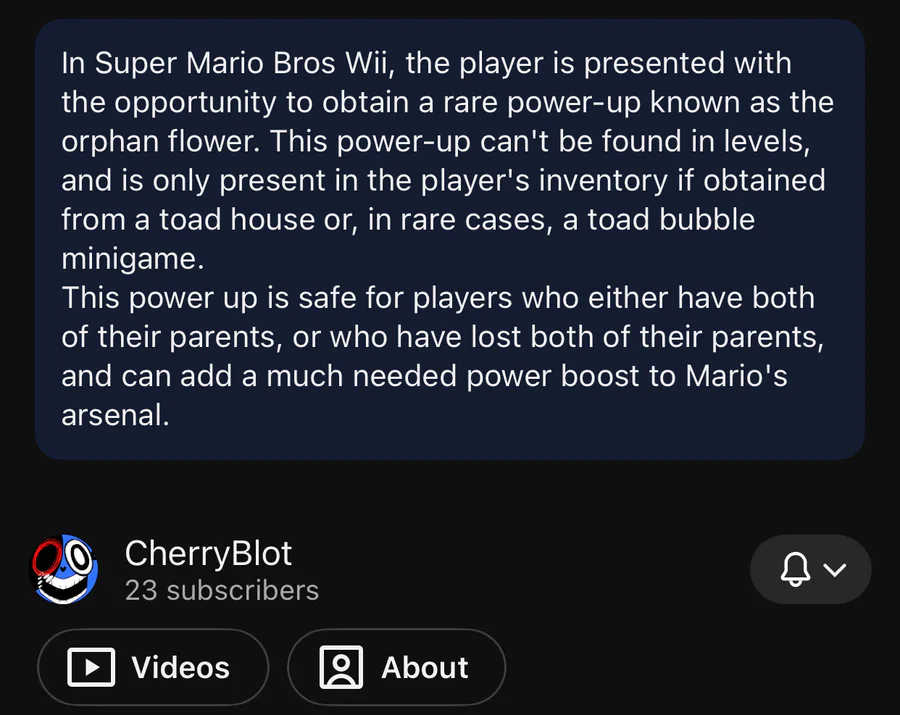900x715 pixels.
Task: Select the line starting "This power up is safe"
Action: coord(438,298)
